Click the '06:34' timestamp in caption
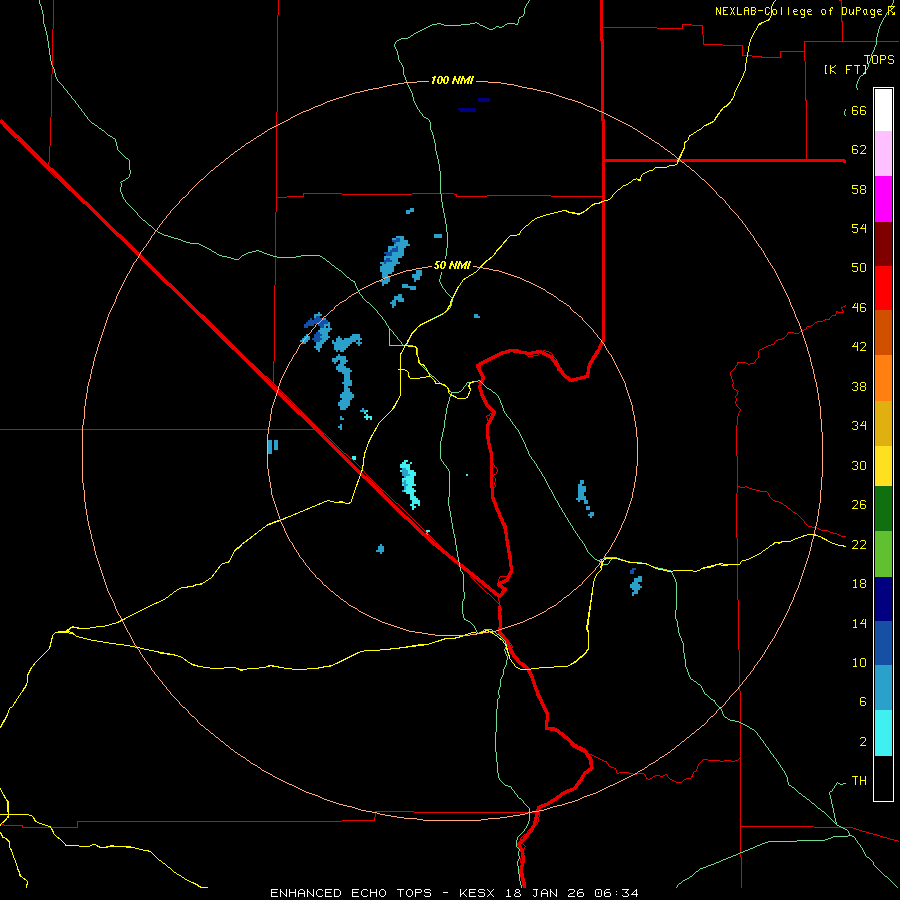The height and width of the screenshot is (900, 900). (x=617, y=893)
